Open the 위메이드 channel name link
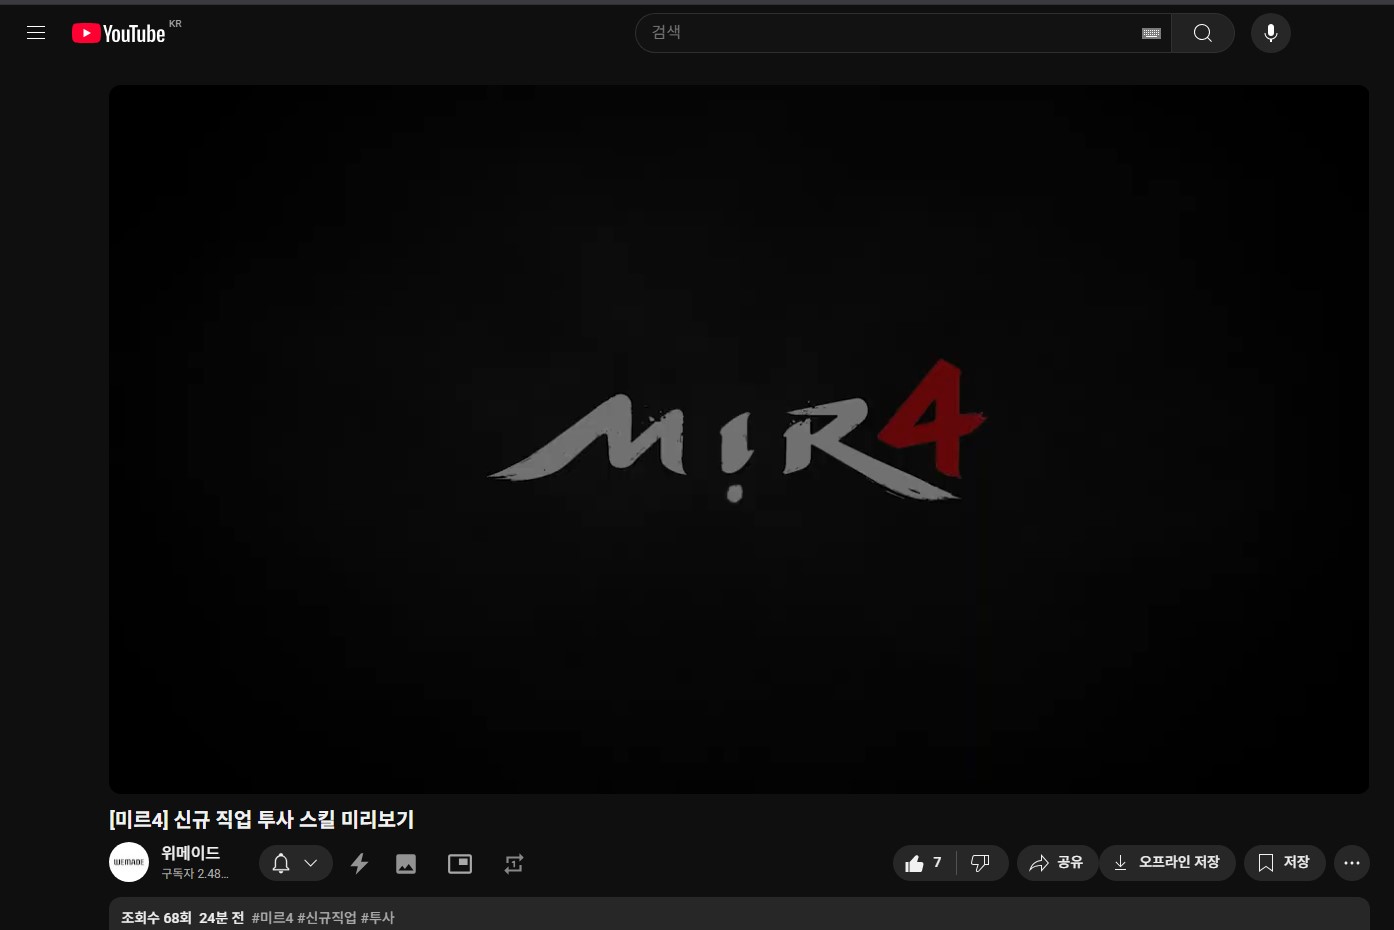 (190, 853)
